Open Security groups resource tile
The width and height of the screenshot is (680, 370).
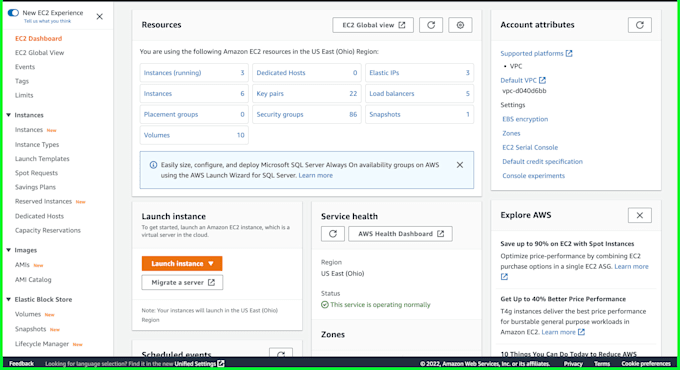tap(307, 115)
